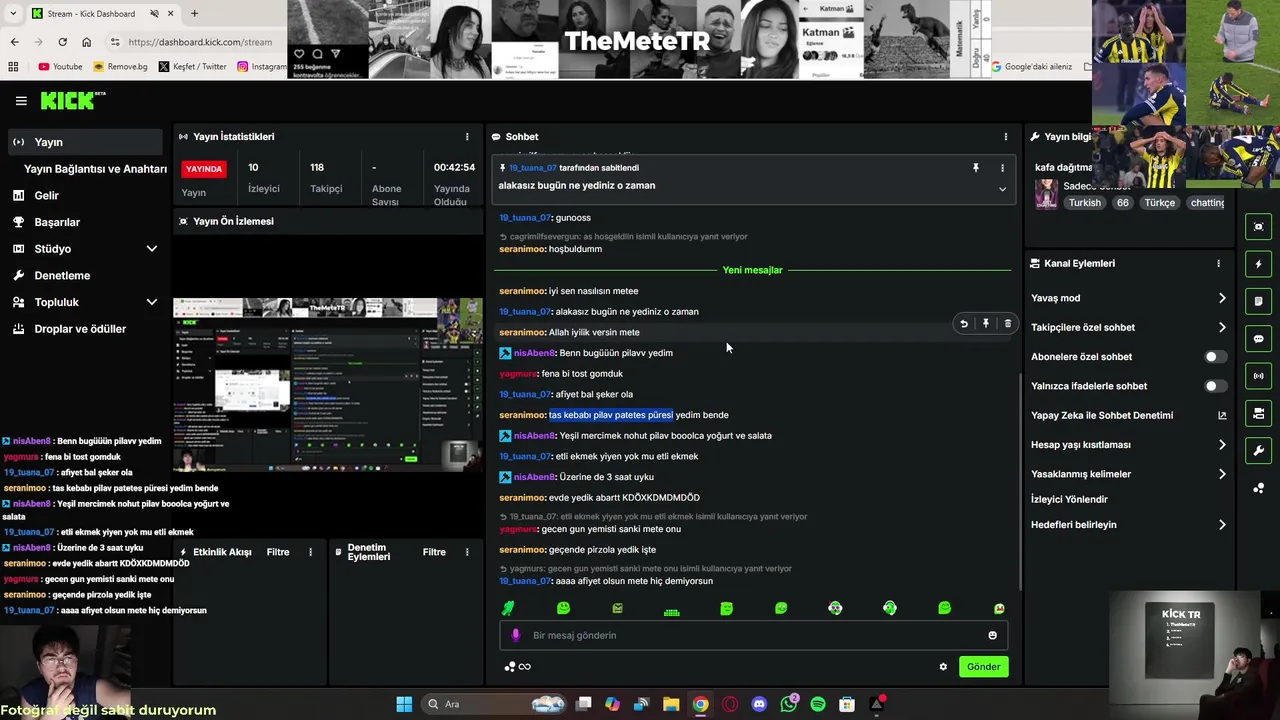
Task: Open WhatsApp from the taskbar
Action: [789, 704]
